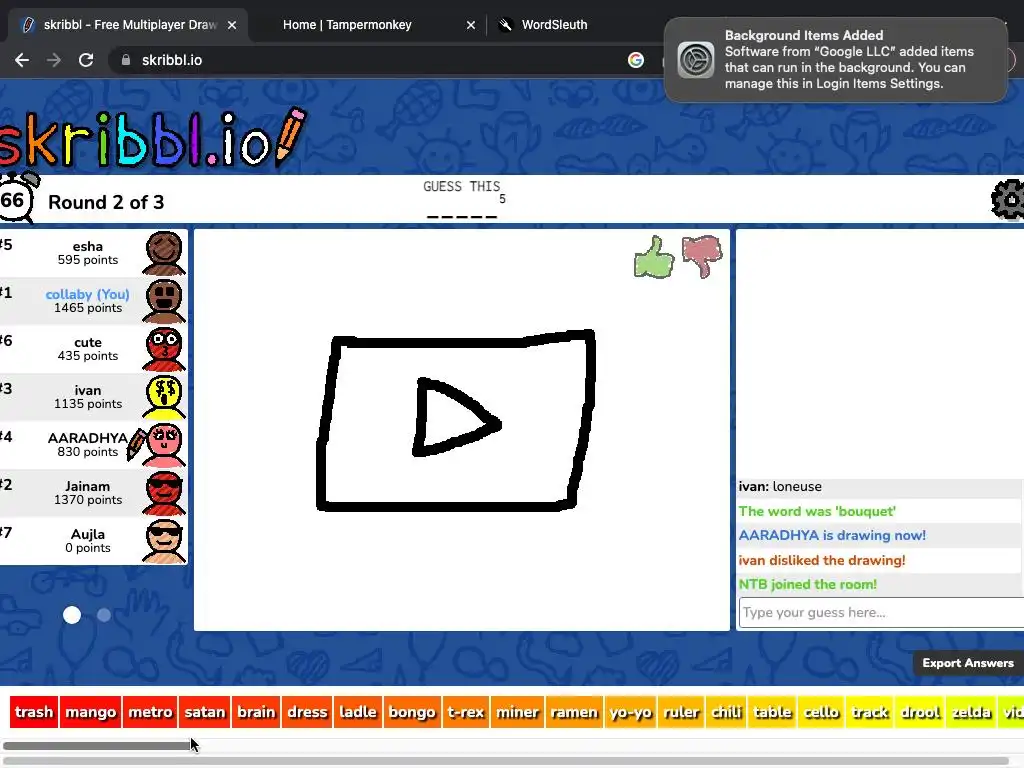Select the word suggestion 'metro'
This screenshot has width=1024, height=768.
tap(150, 712)
